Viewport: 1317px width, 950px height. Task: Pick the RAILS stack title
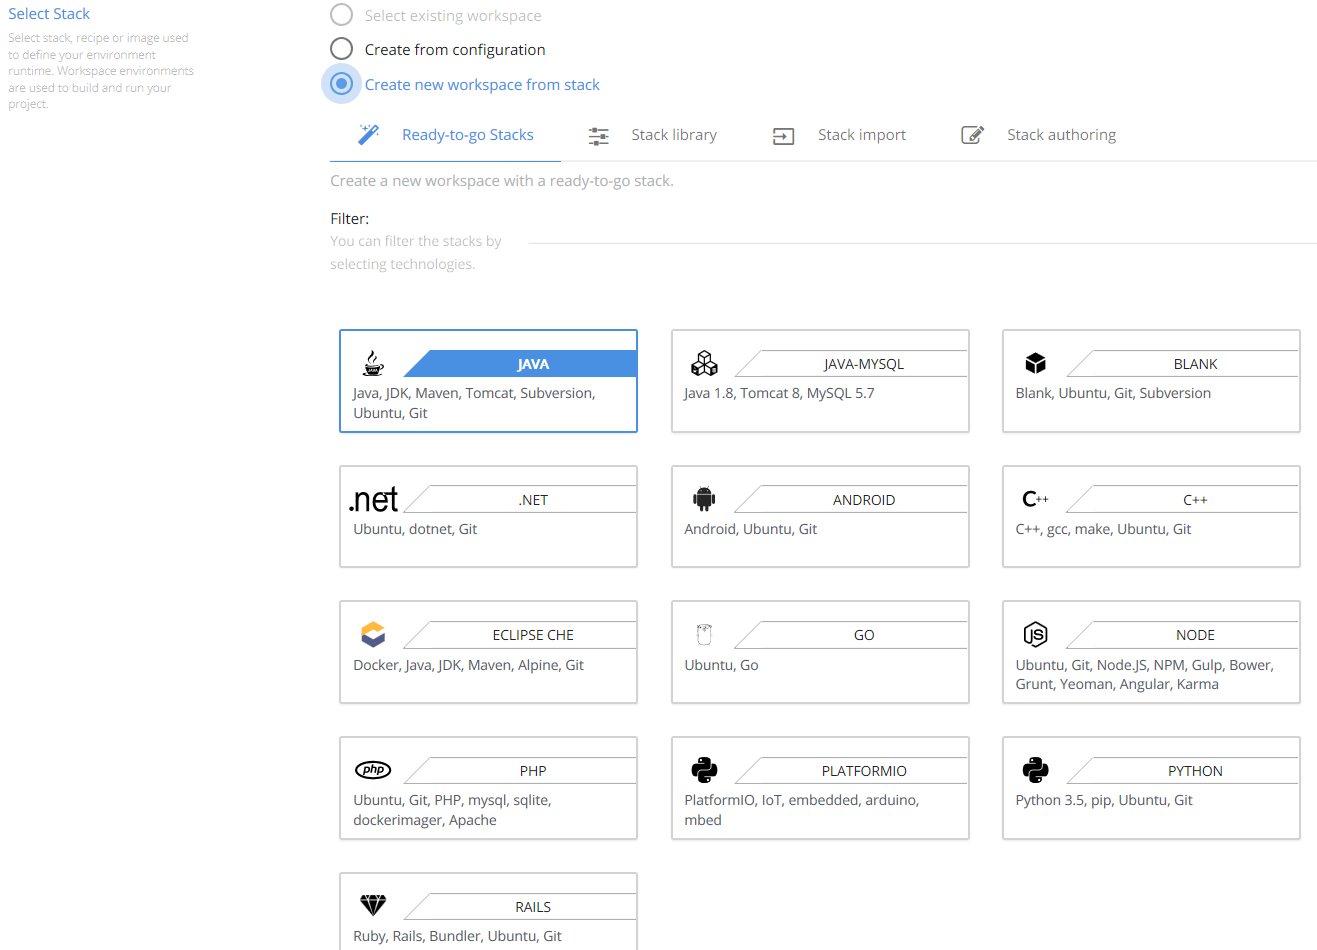point(533,907)
